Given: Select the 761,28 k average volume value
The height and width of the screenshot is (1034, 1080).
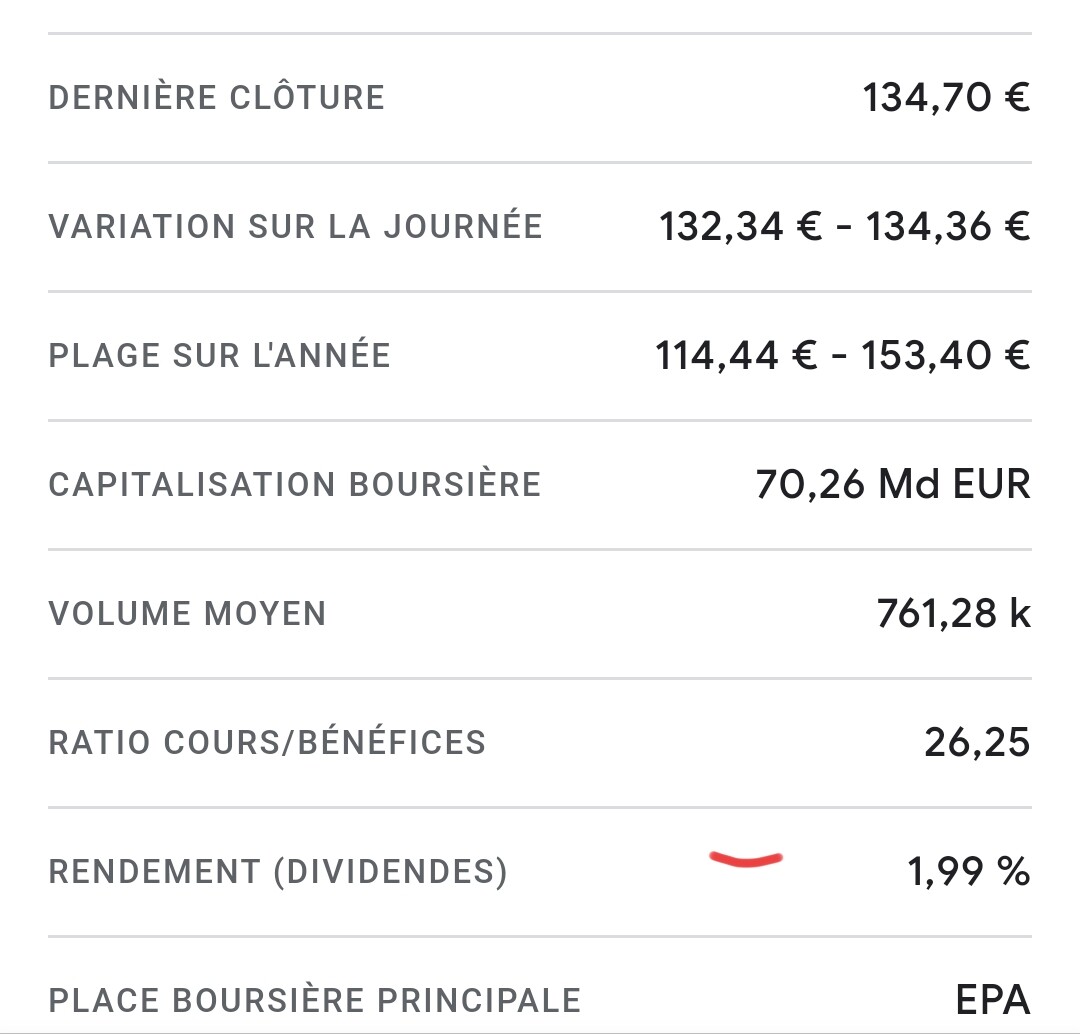Looking at the screenshot, I should [x=954, y=614].
